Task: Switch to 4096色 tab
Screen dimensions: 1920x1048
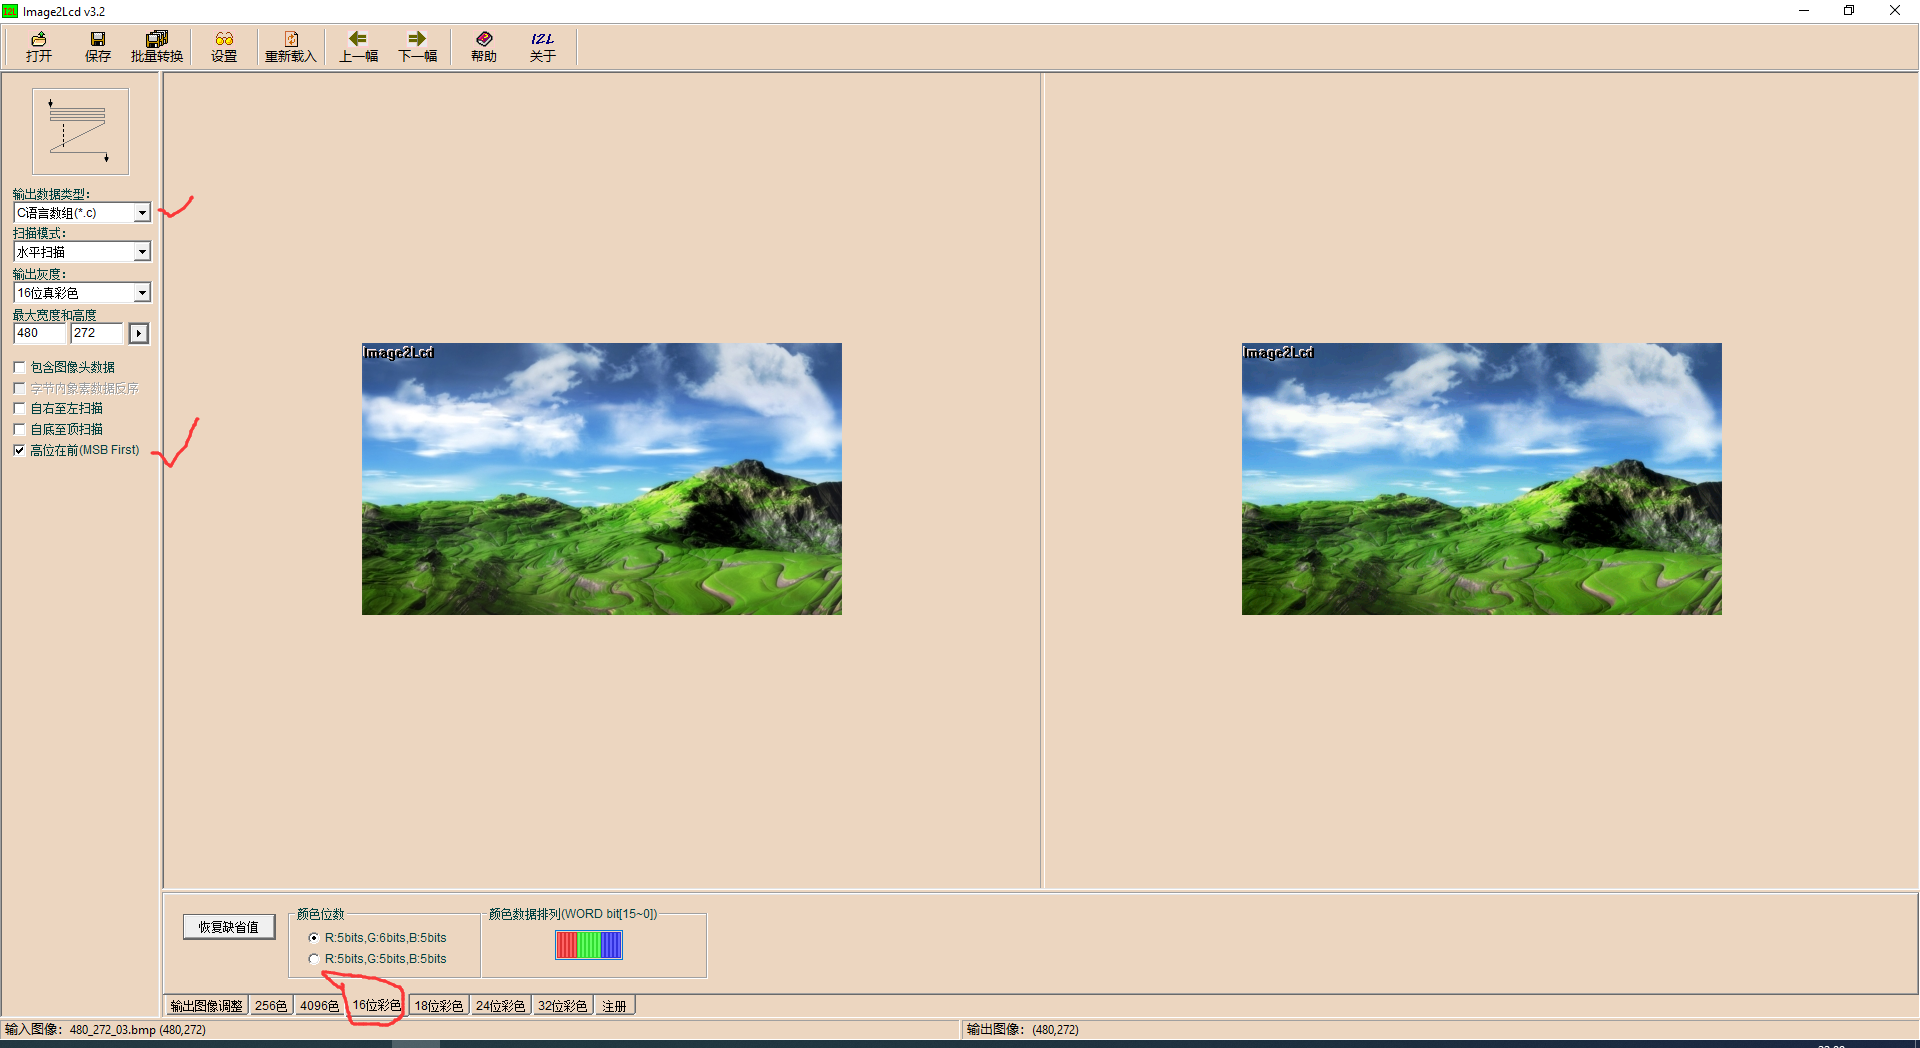Action: click(x=320, y=1006)
